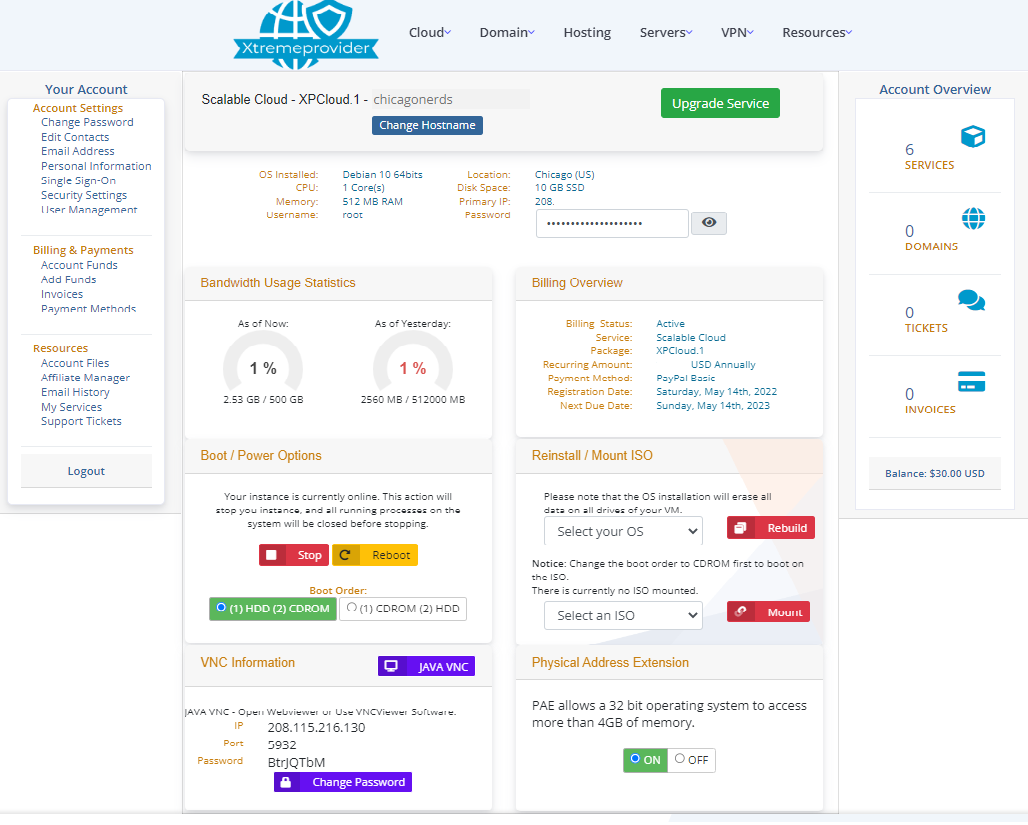
Task: Click the chicagonerds hostname field
Action: click(450, 100)
